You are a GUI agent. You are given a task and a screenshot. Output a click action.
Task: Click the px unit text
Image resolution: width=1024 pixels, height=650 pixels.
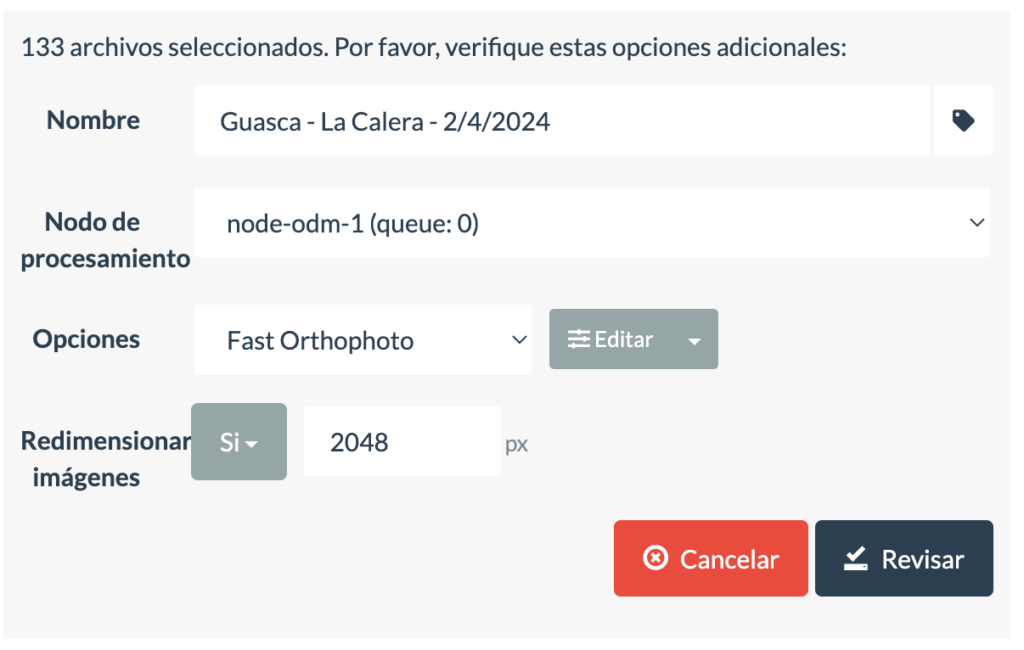516,444
